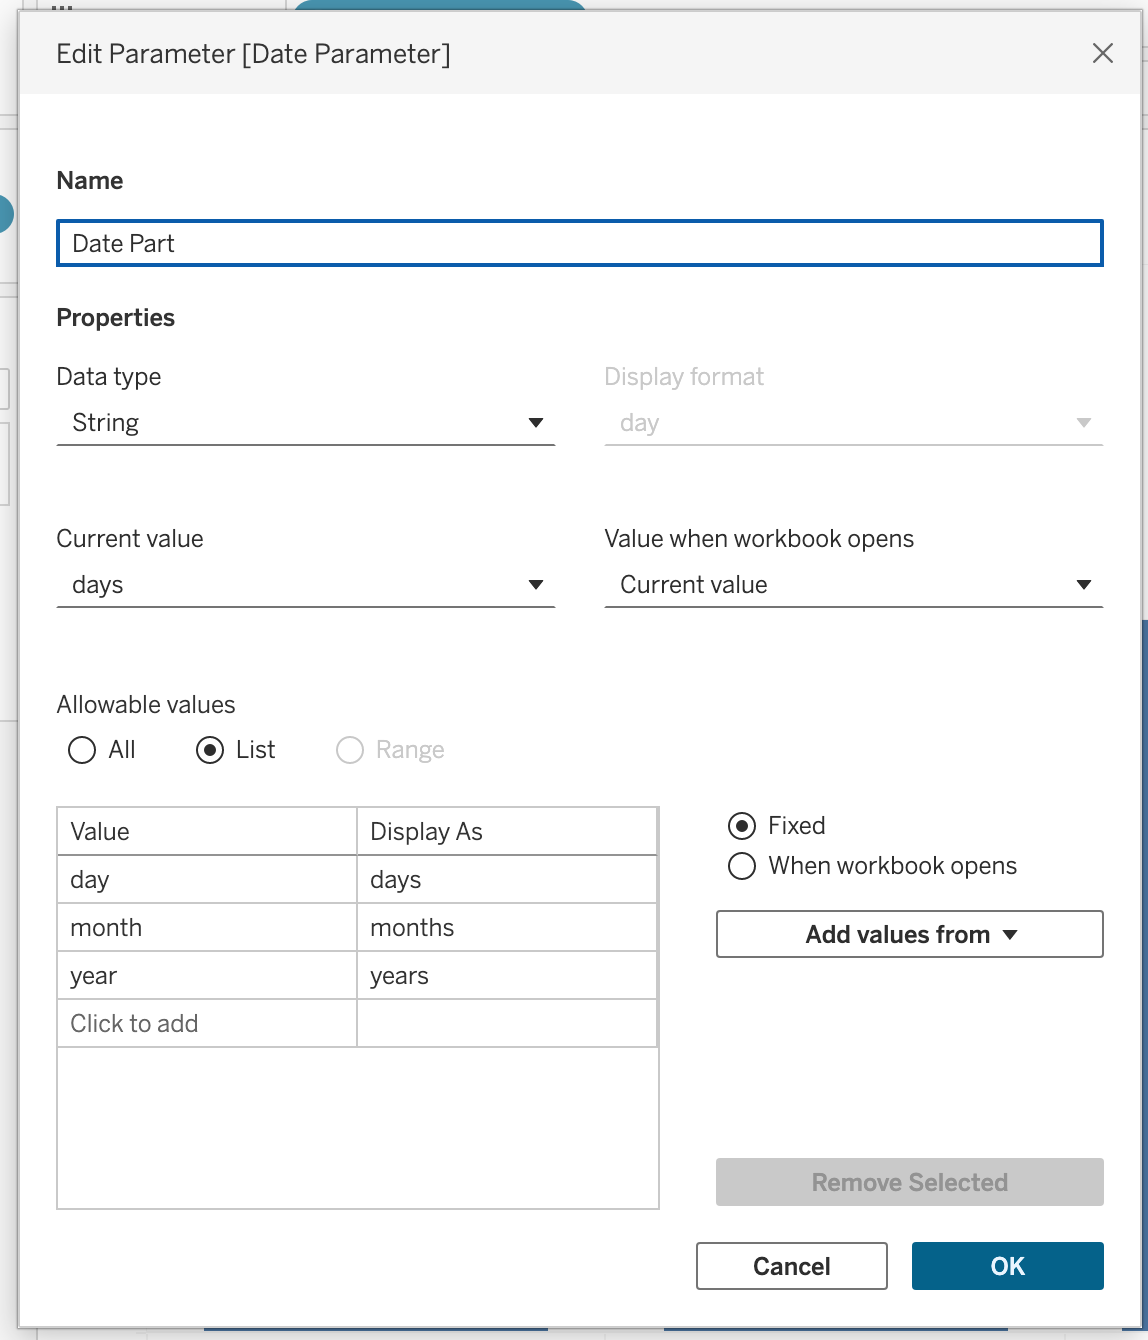1148x1340 pixels.
Task: Choose the Fixed radio option
Action: pos(742,826)
